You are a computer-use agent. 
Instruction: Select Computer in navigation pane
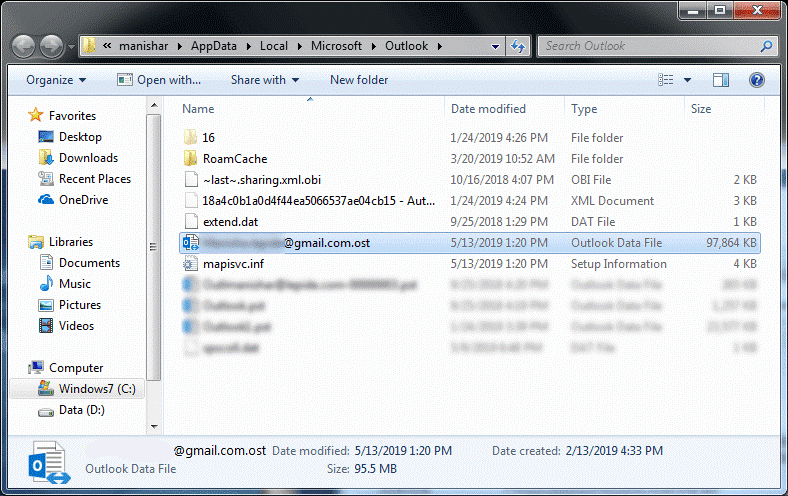(76, 368)
